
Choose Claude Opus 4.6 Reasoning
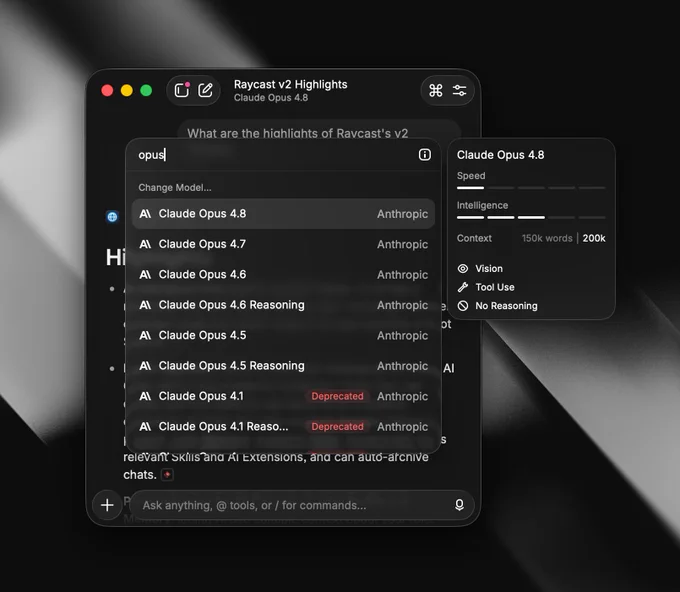click(x=283, y=305)
